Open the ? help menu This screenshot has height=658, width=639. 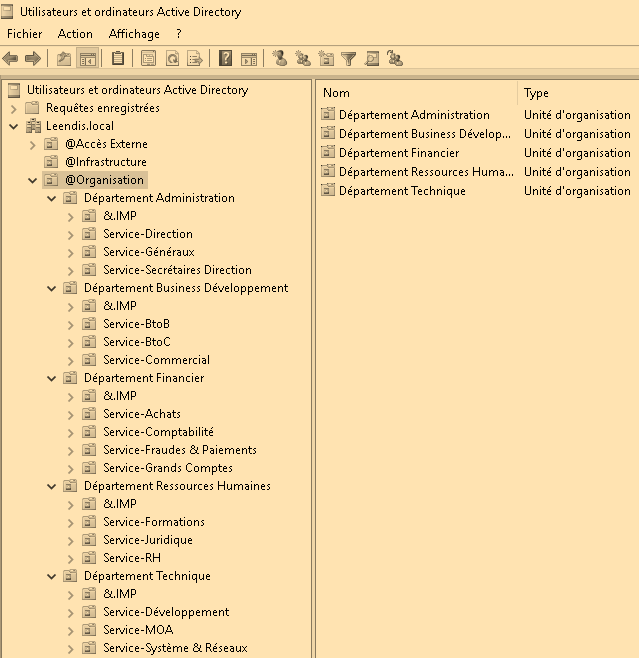179,34
